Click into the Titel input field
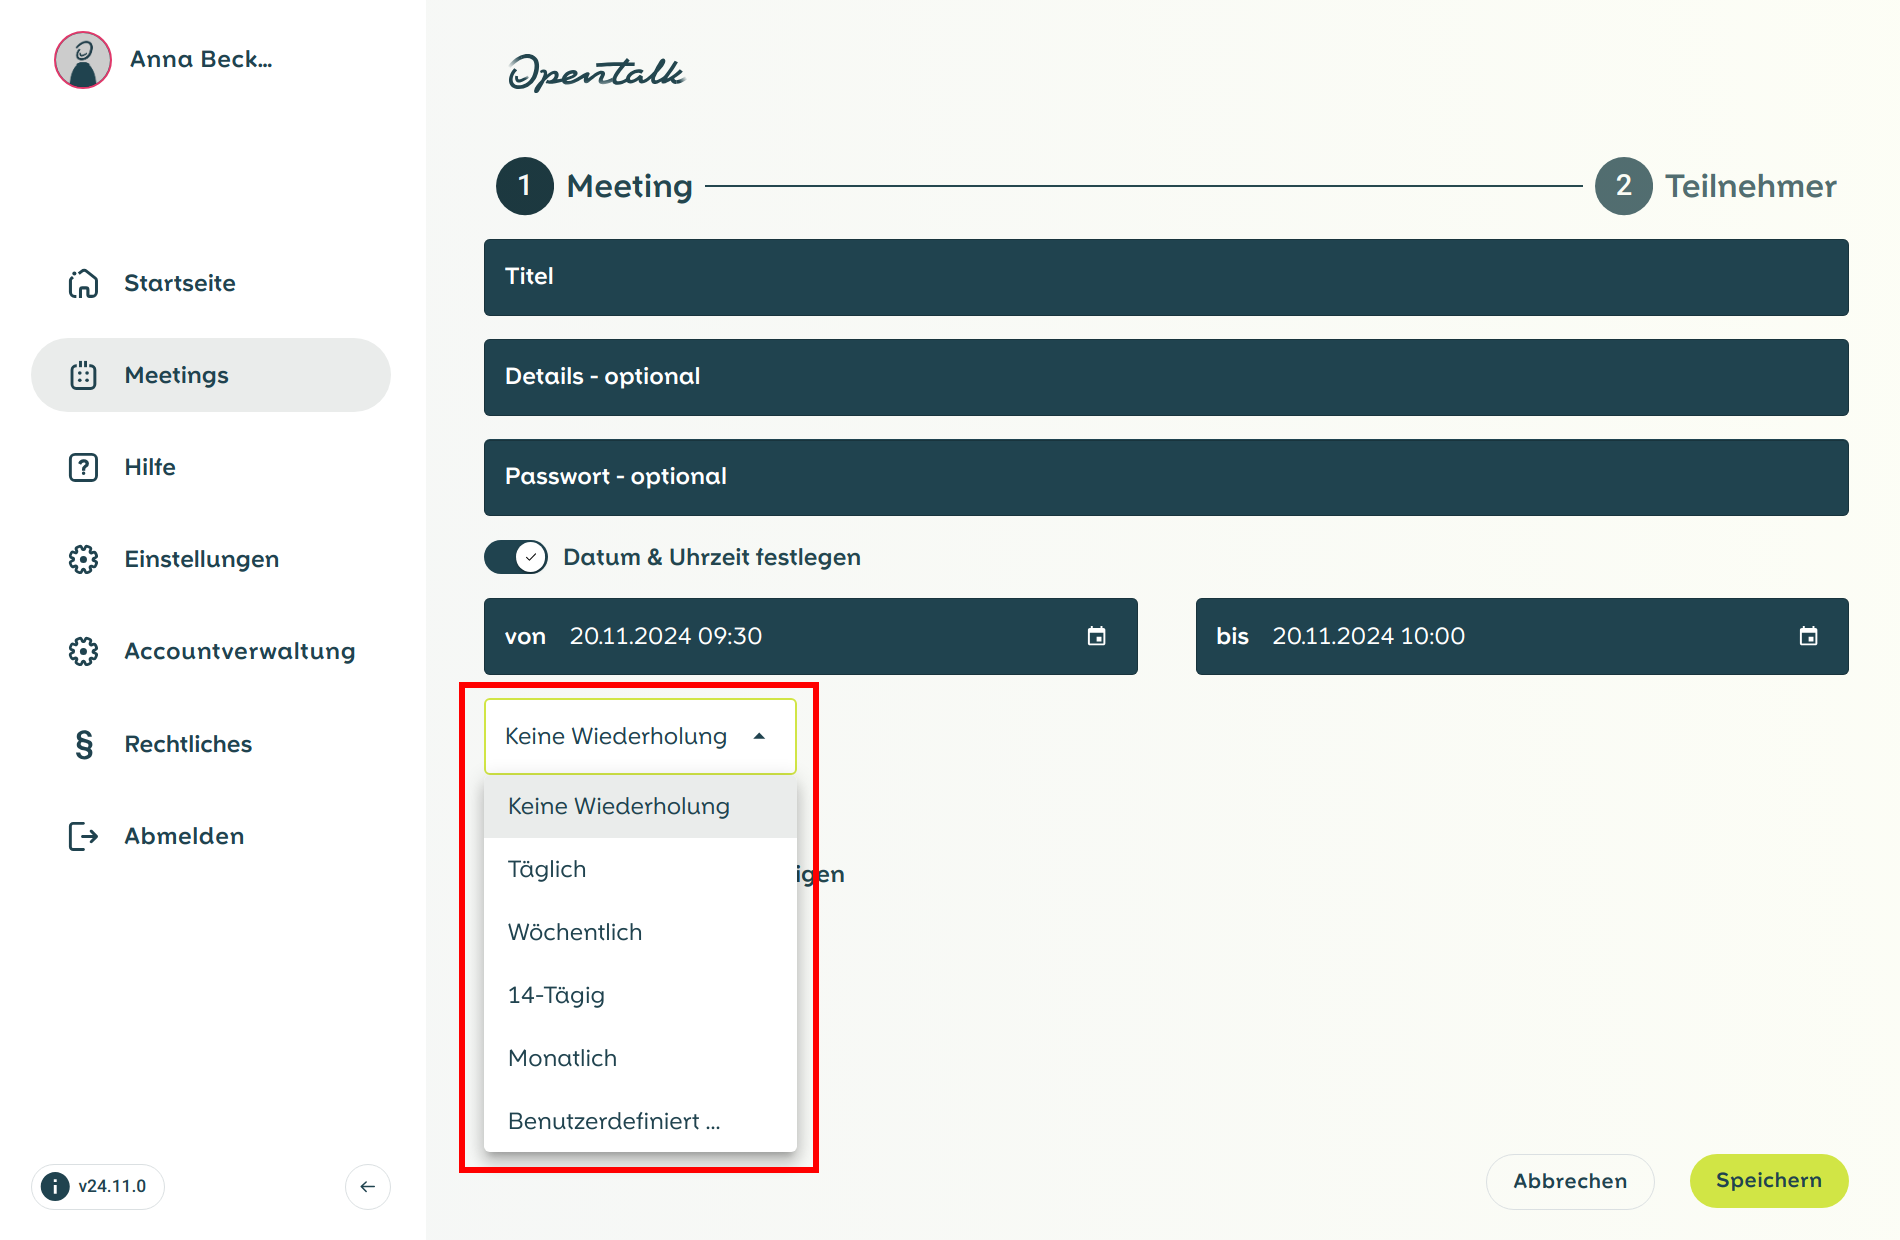 (1165, 277)
